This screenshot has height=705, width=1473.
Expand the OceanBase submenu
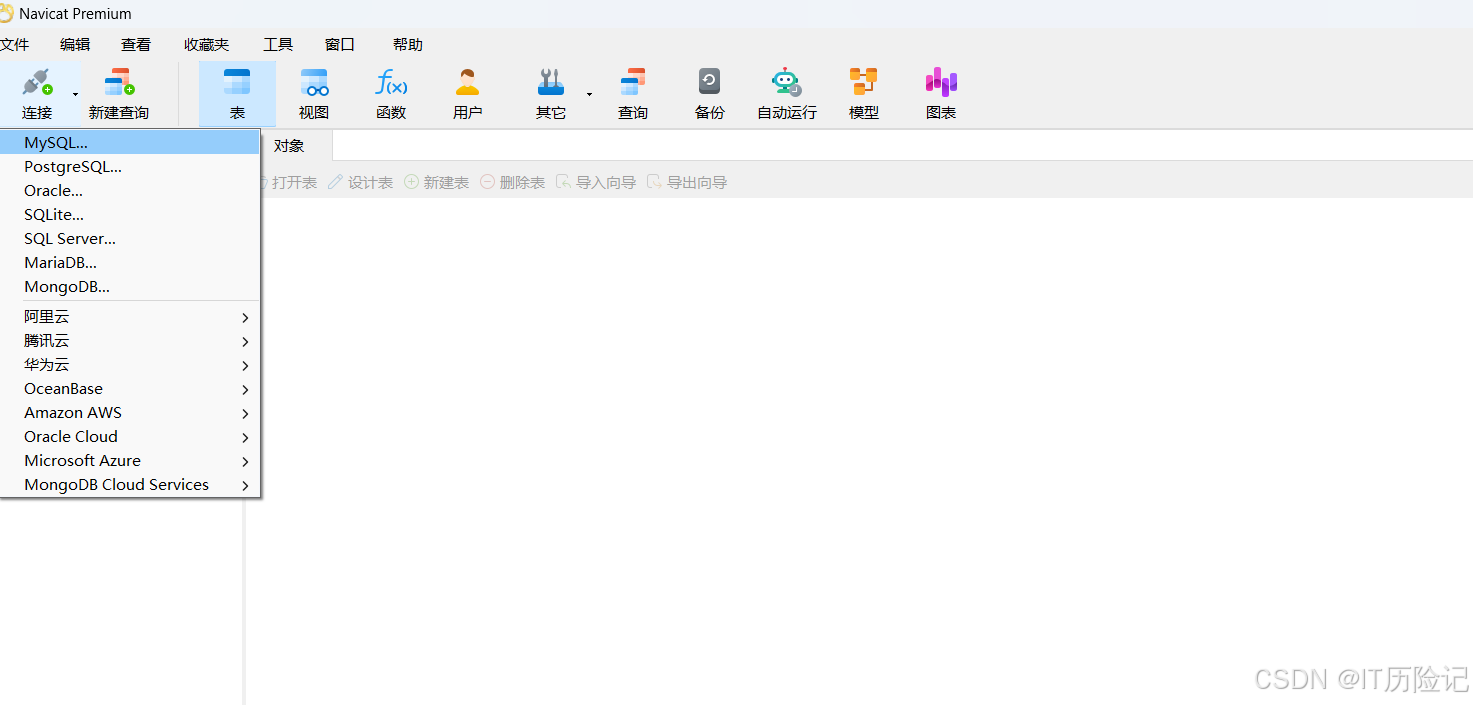pyautogui.click(x=130, y=389)
